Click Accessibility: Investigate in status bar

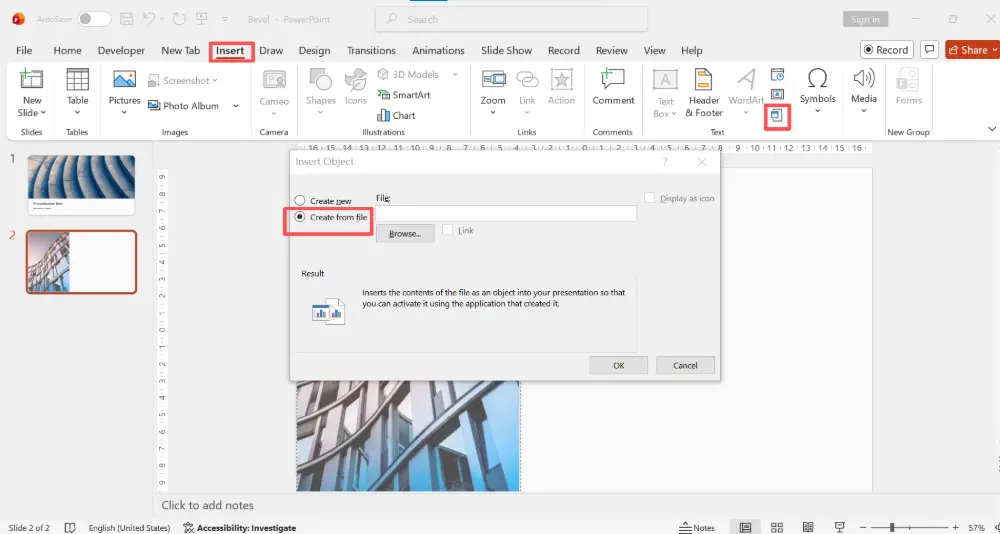(x=240, y=528)
